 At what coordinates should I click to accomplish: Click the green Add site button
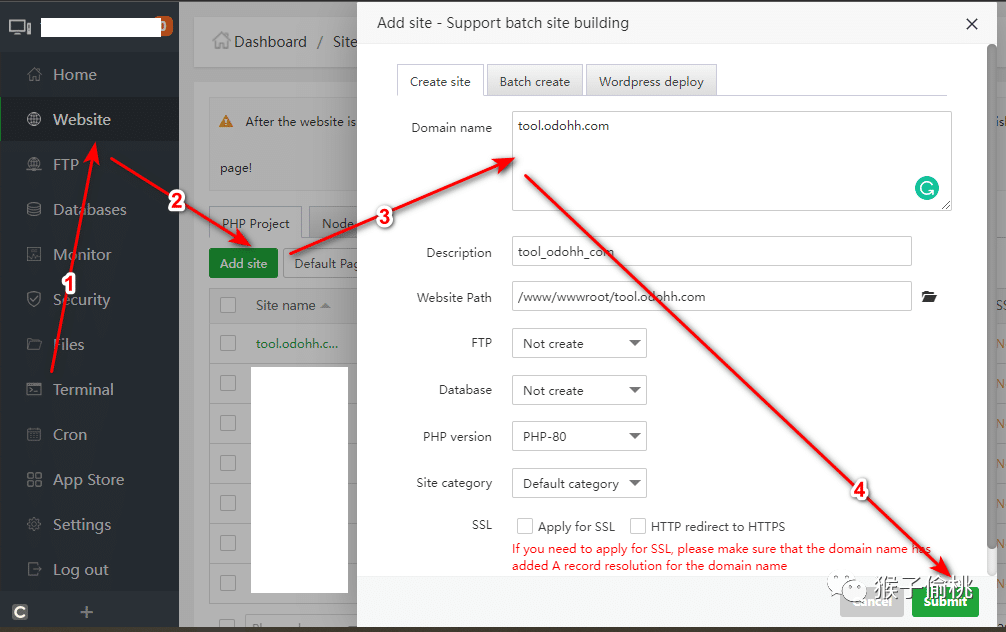pos(244,264)
